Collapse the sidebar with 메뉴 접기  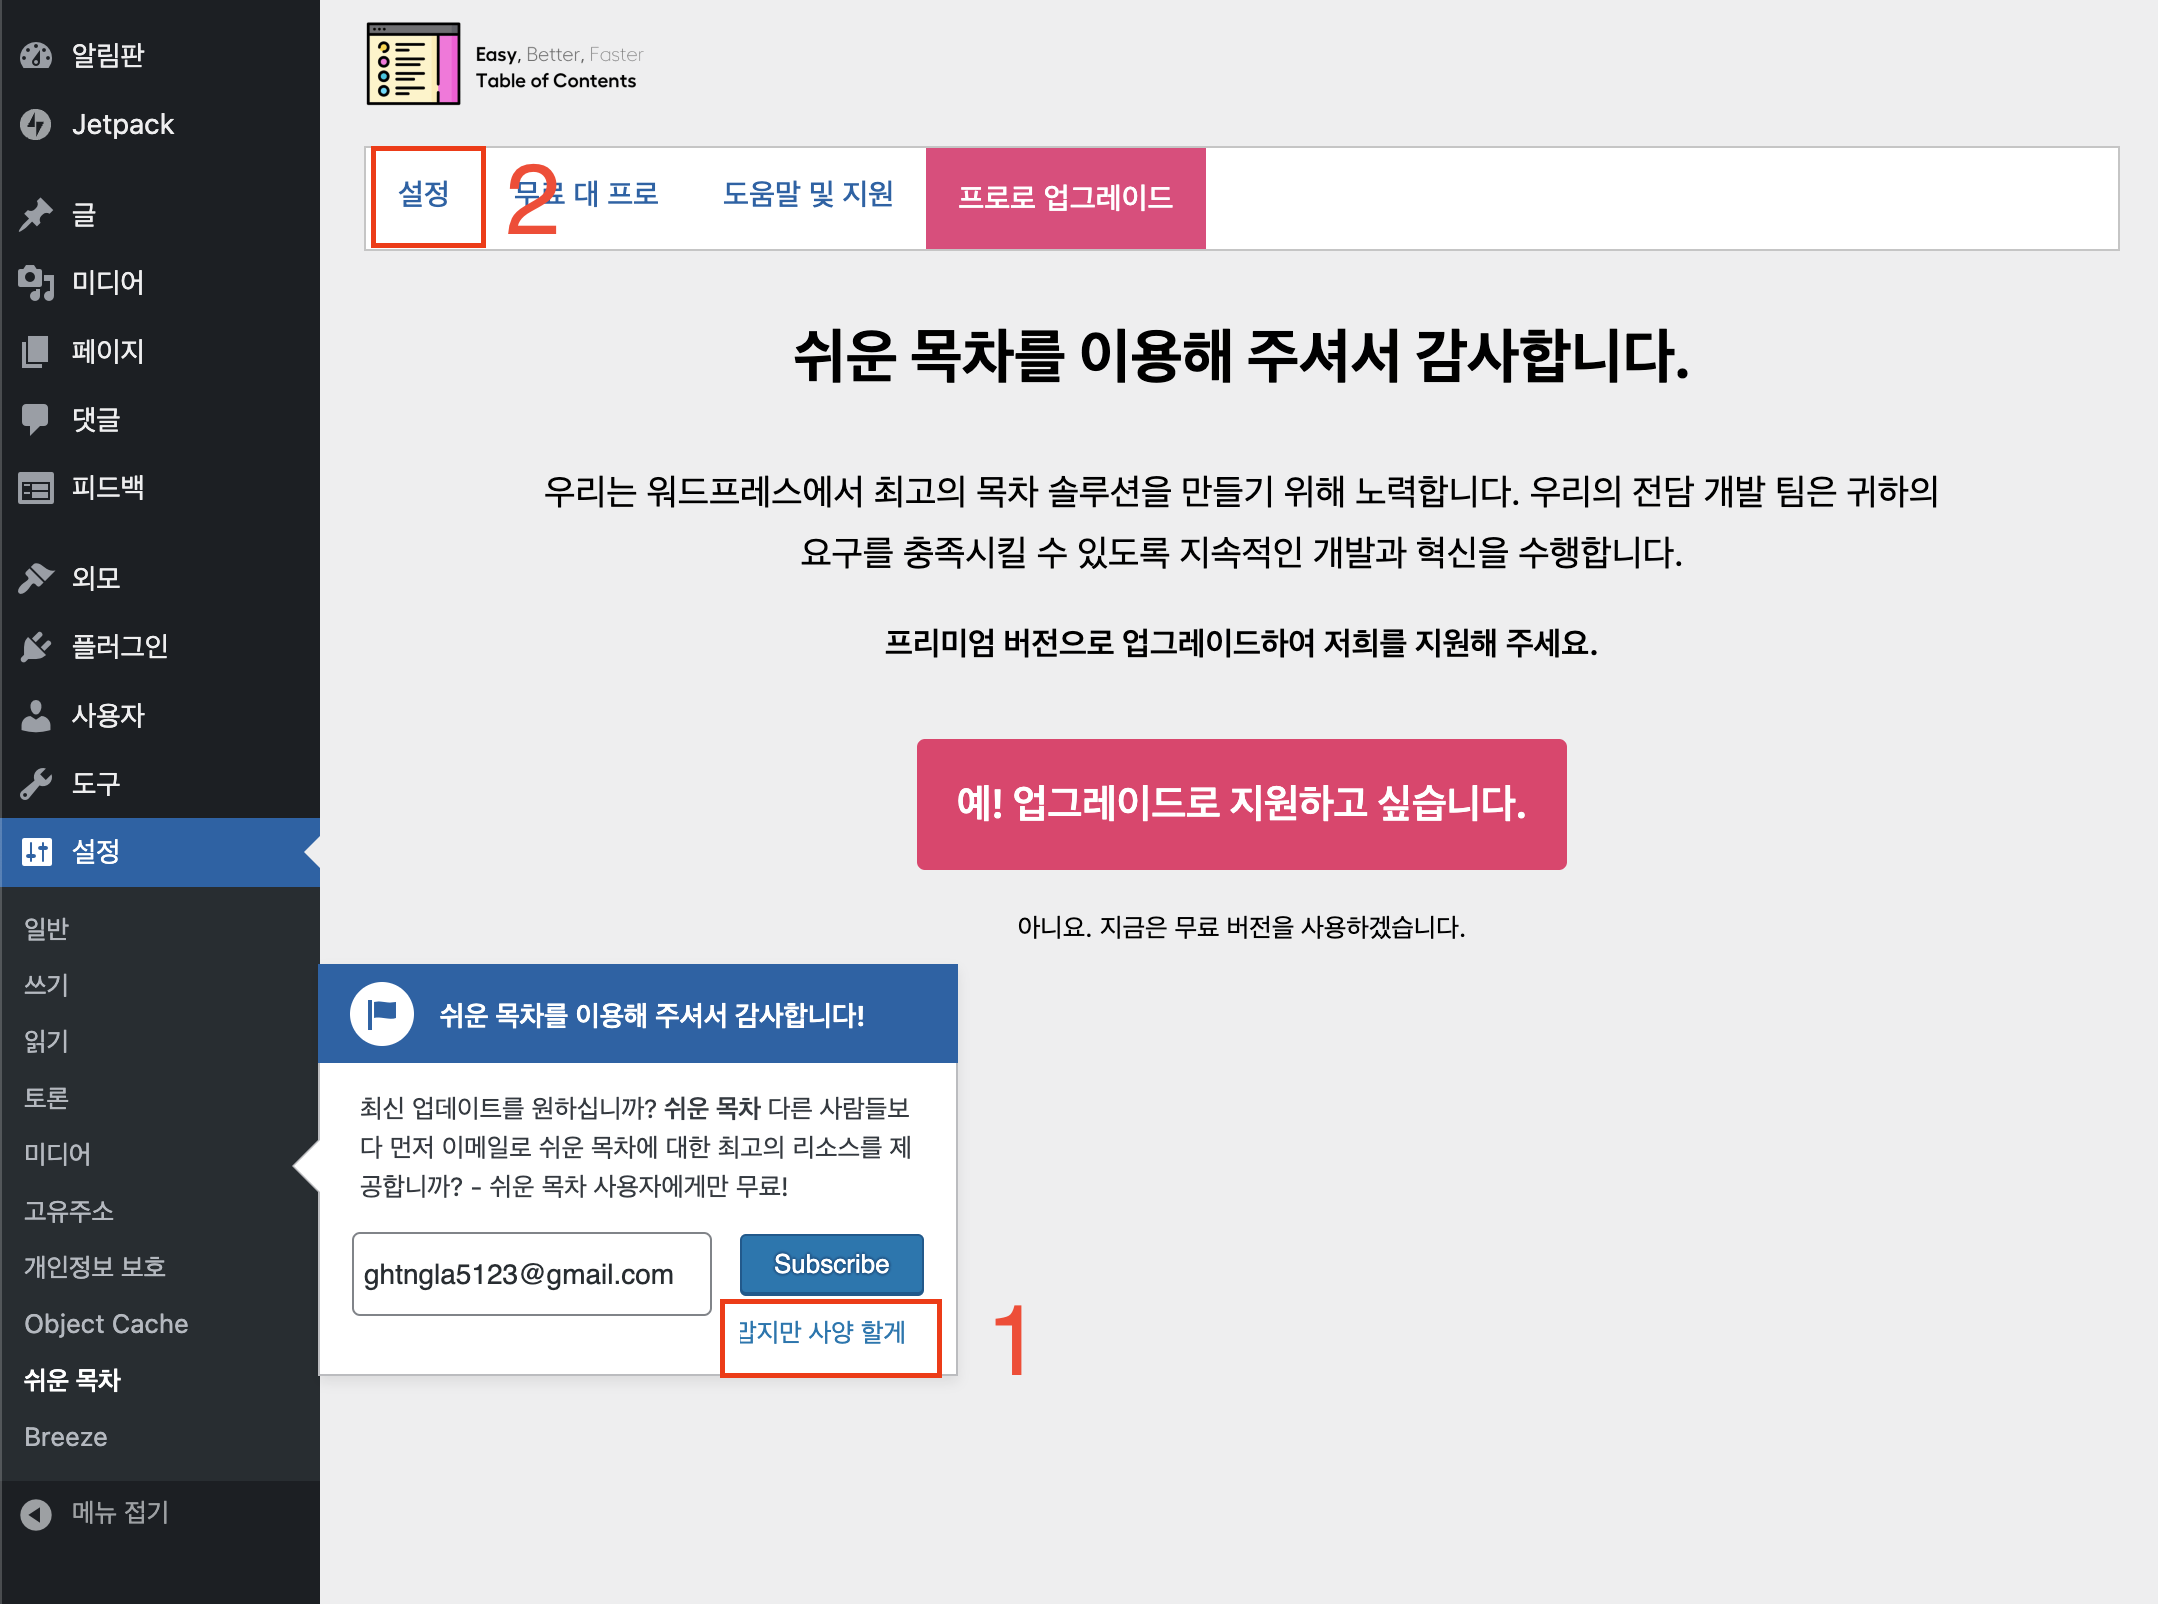point(118,1513)
